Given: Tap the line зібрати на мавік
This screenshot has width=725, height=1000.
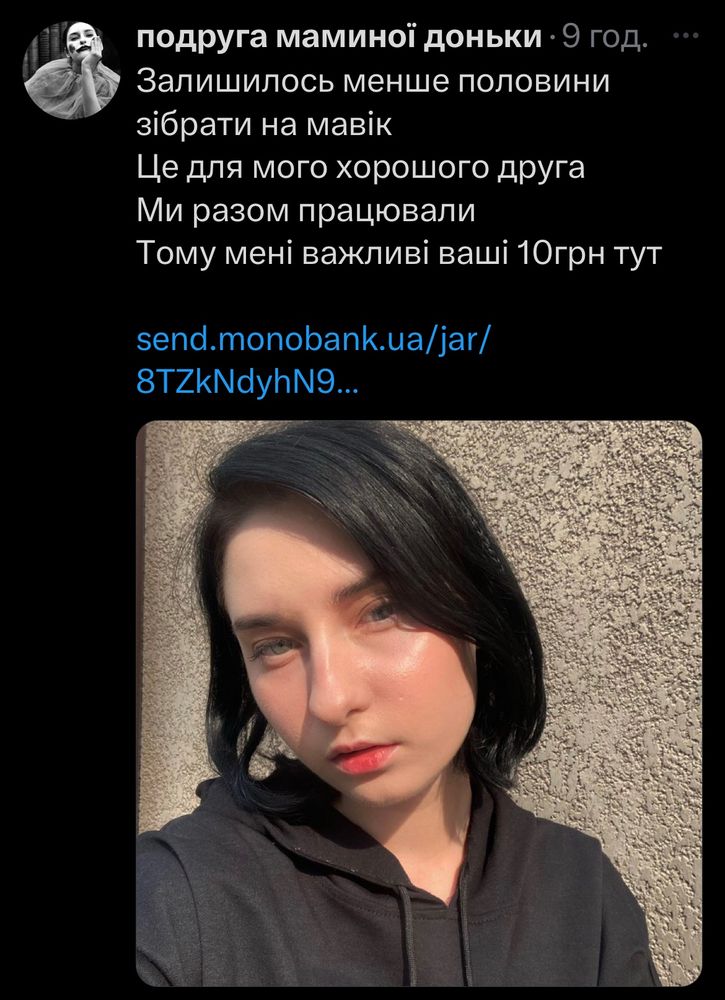Looking at the screenshot, I should [x=264, y=126].
